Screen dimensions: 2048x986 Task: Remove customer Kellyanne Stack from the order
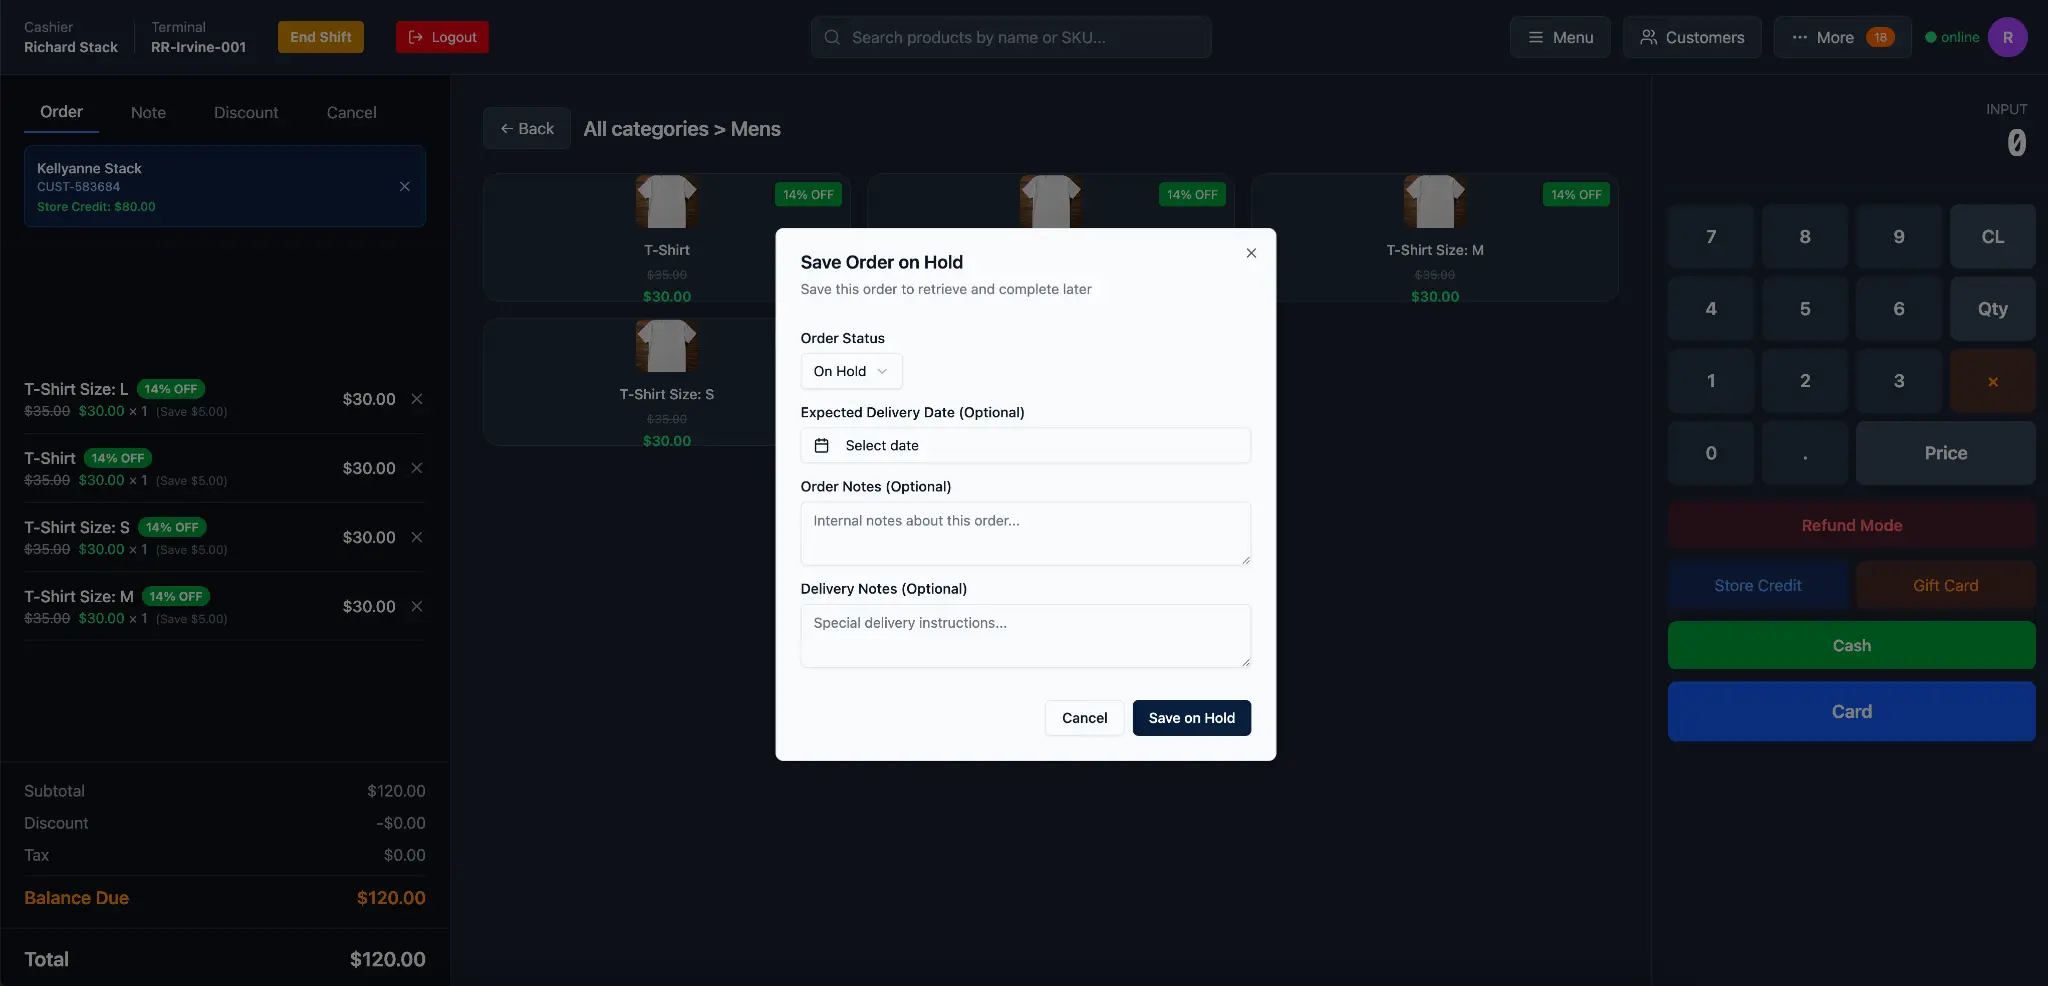coord(405,187)
